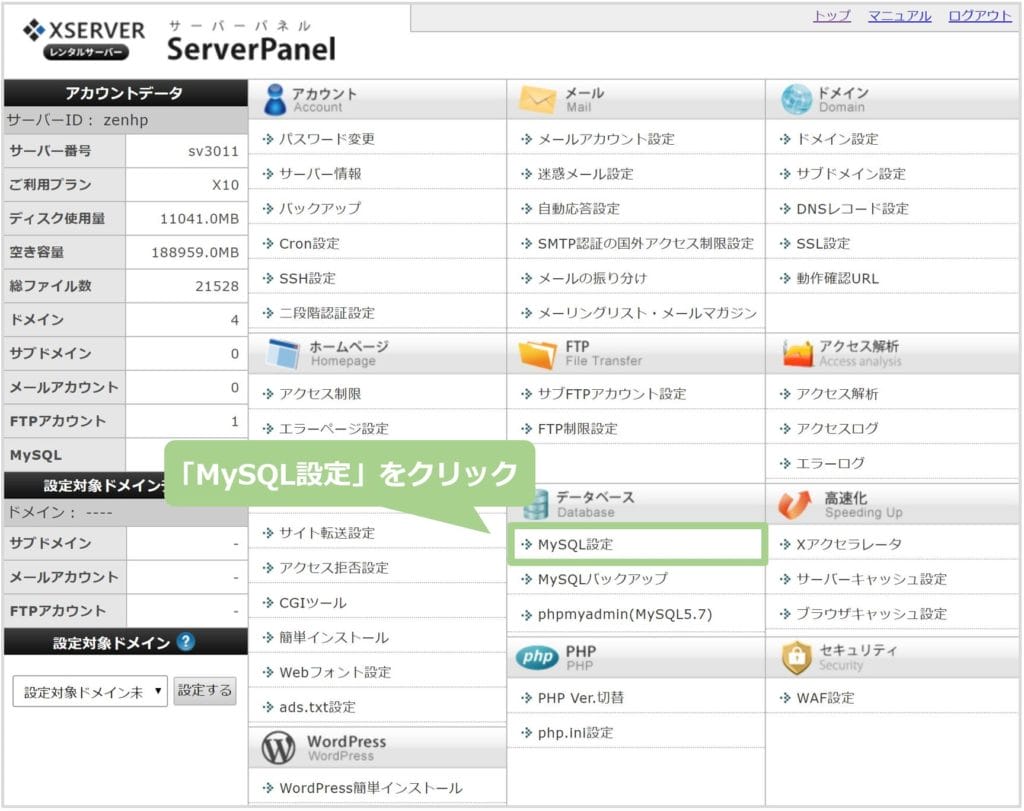Open the MySQL設定 link

(575, 545)
